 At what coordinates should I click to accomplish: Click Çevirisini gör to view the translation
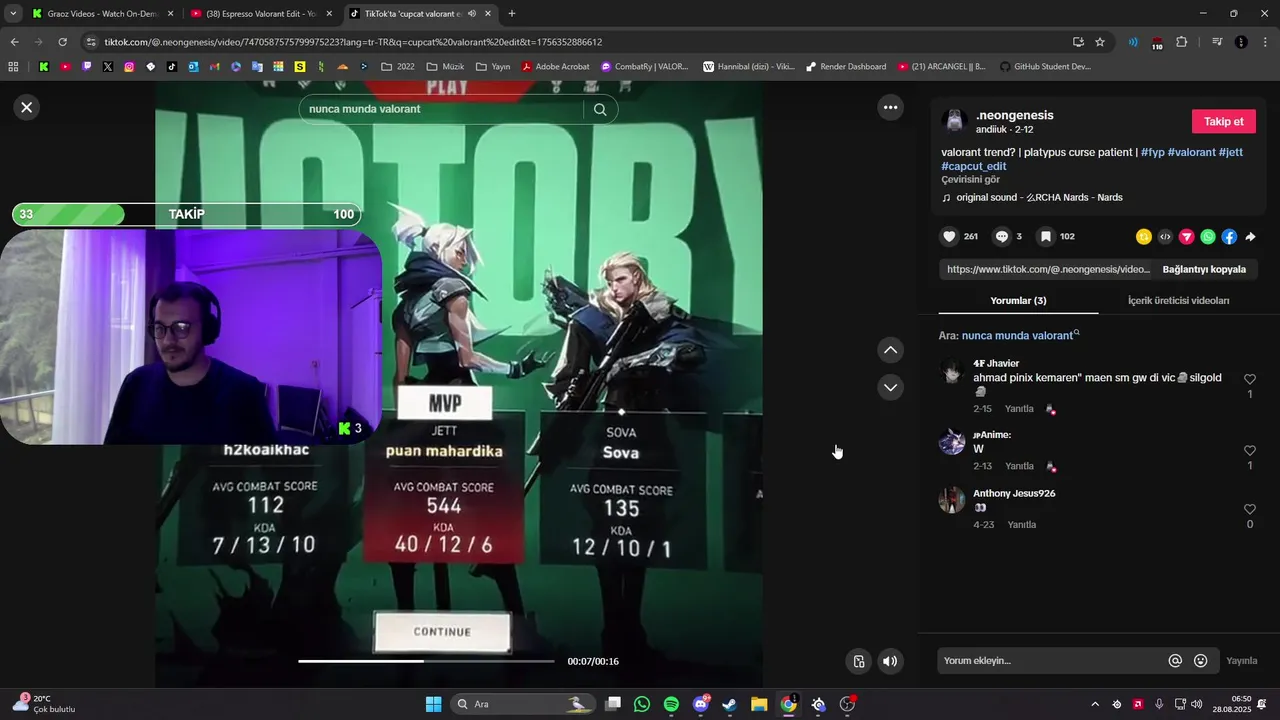tap(970, 179)
